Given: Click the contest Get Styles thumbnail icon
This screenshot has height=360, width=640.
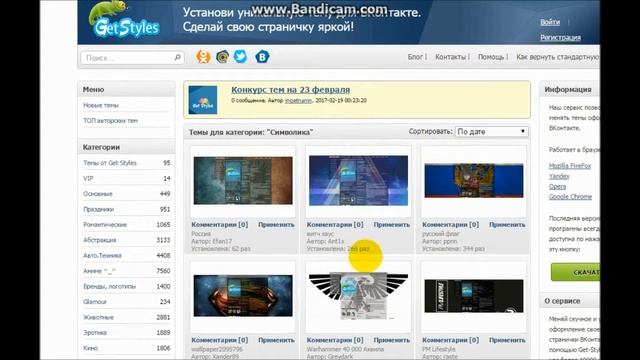Looking at the screenshot, I should [x=203, y=100].
